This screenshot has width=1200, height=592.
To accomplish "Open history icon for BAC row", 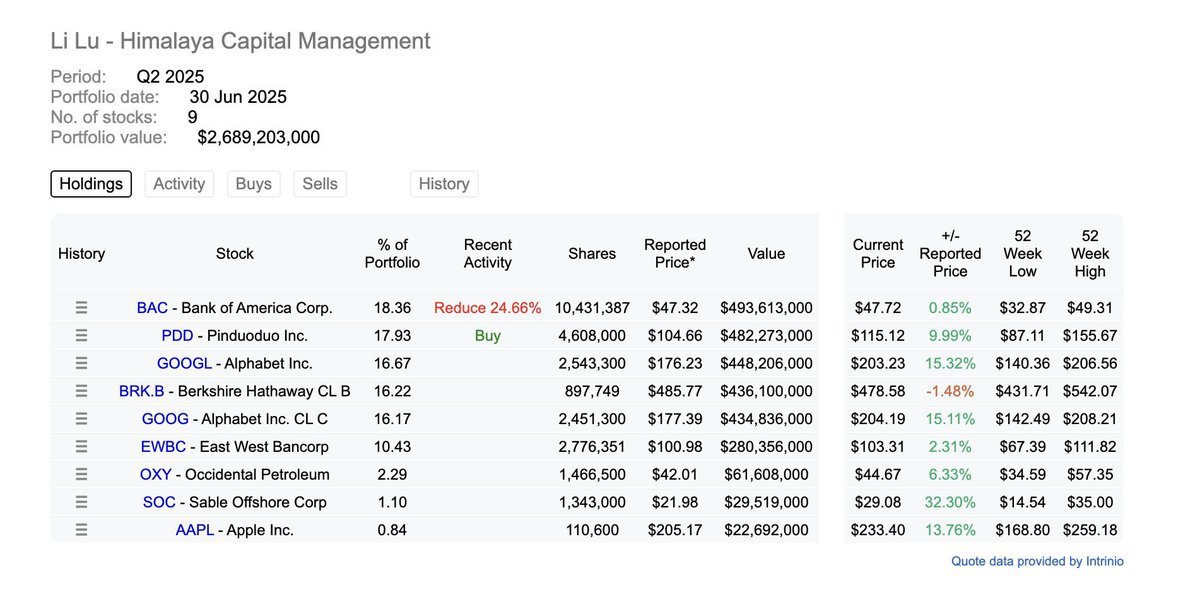I will [x=82, y=308].
